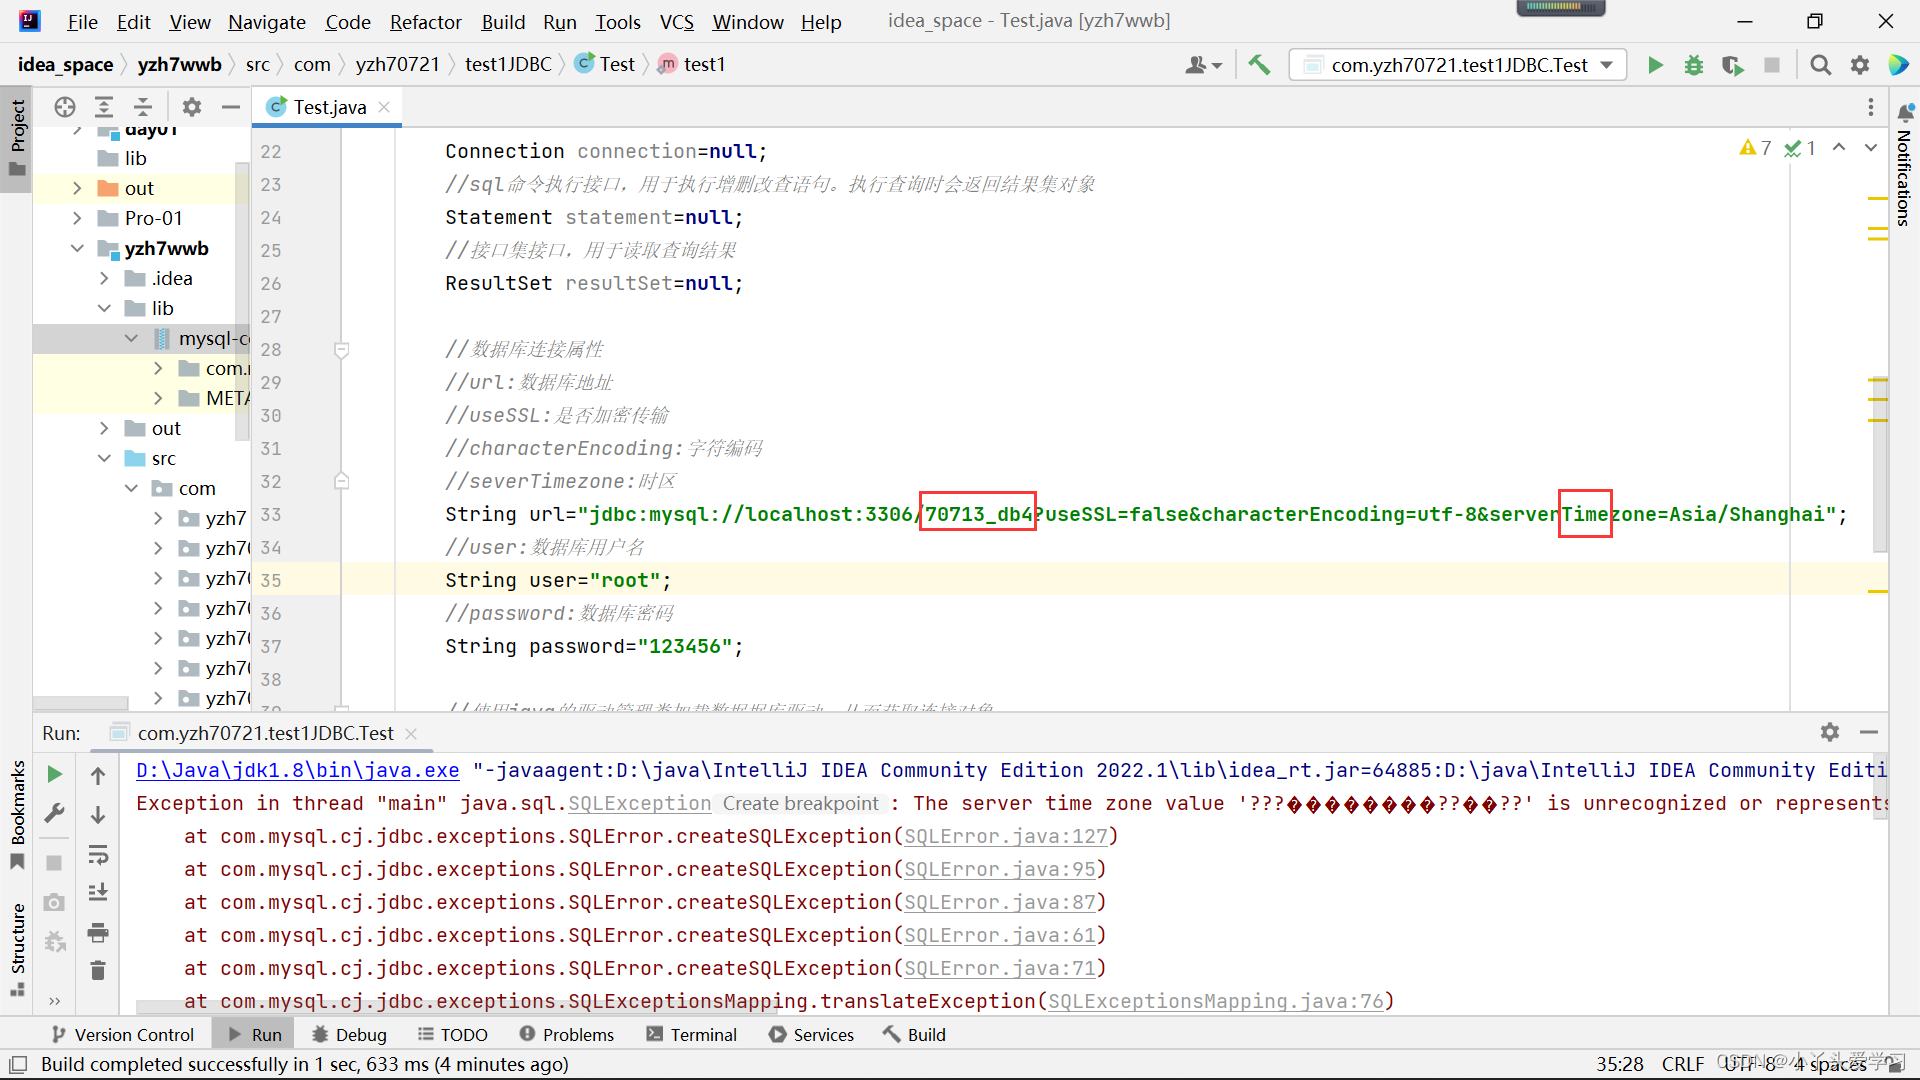Open the Terminal tool window

click(x=691, y=1034)
